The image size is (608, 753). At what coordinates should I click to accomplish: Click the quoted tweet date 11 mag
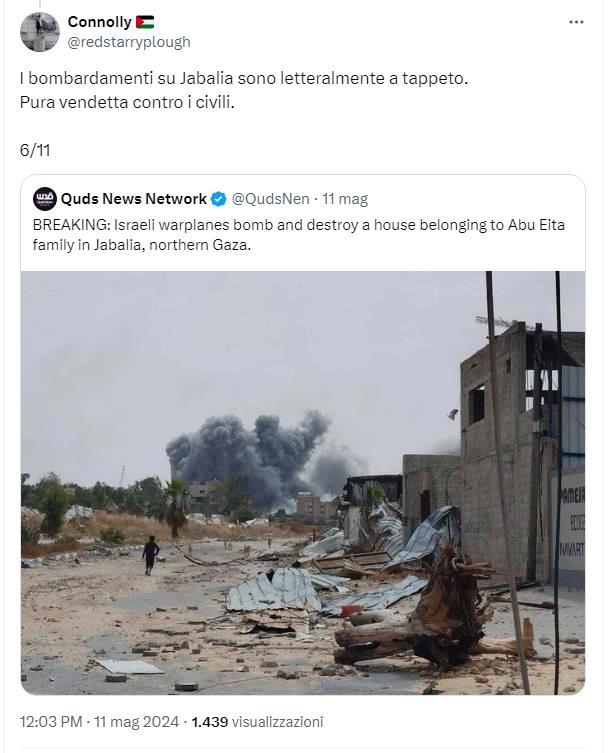pyautogui.click(x=345, y=199)
